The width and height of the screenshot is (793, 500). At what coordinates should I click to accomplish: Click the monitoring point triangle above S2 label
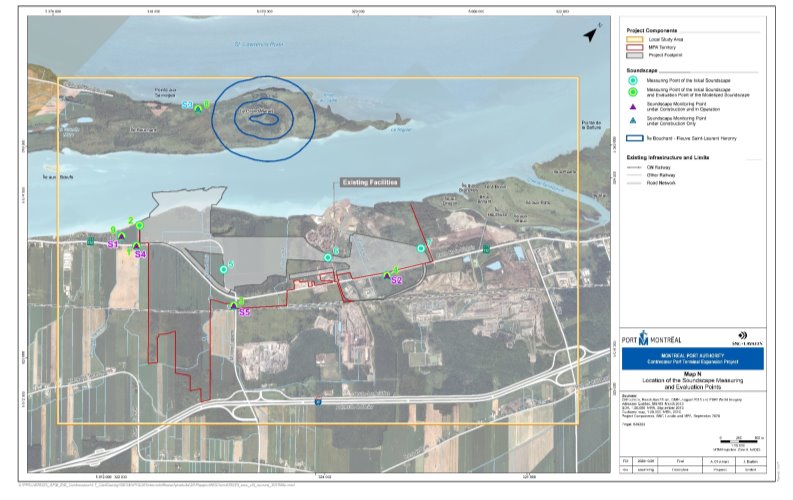[x=387, y=276]
